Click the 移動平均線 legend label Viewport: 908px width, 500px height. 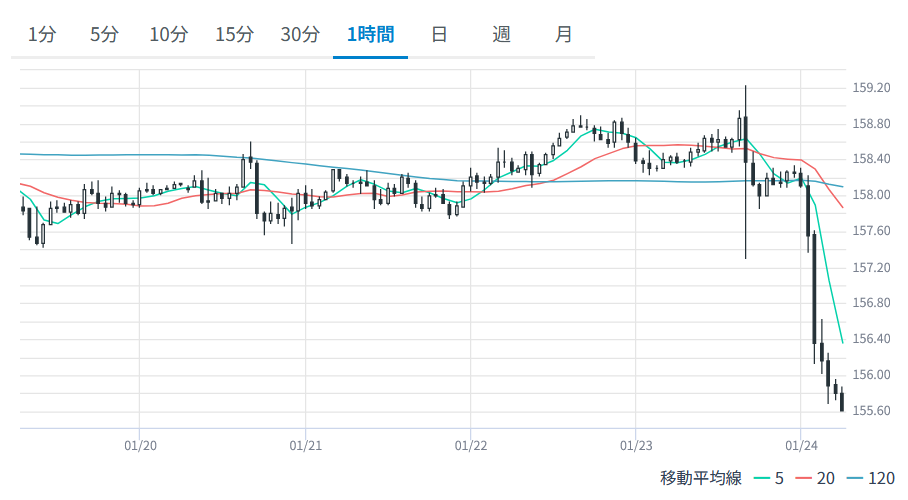point(700,478)
